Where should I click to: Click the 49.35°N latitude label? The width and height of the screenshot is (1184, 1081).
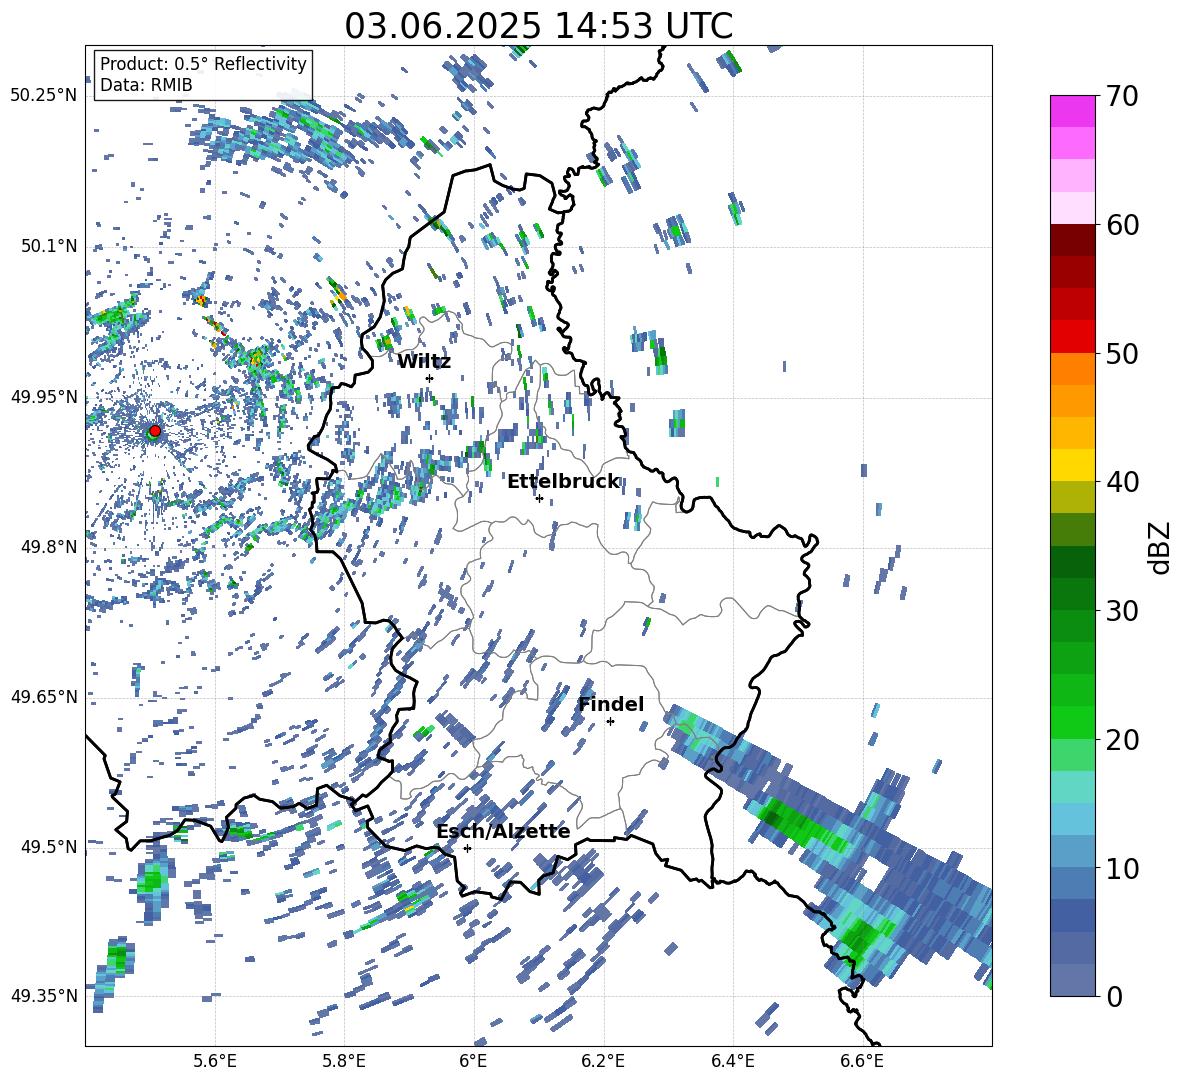44,996
